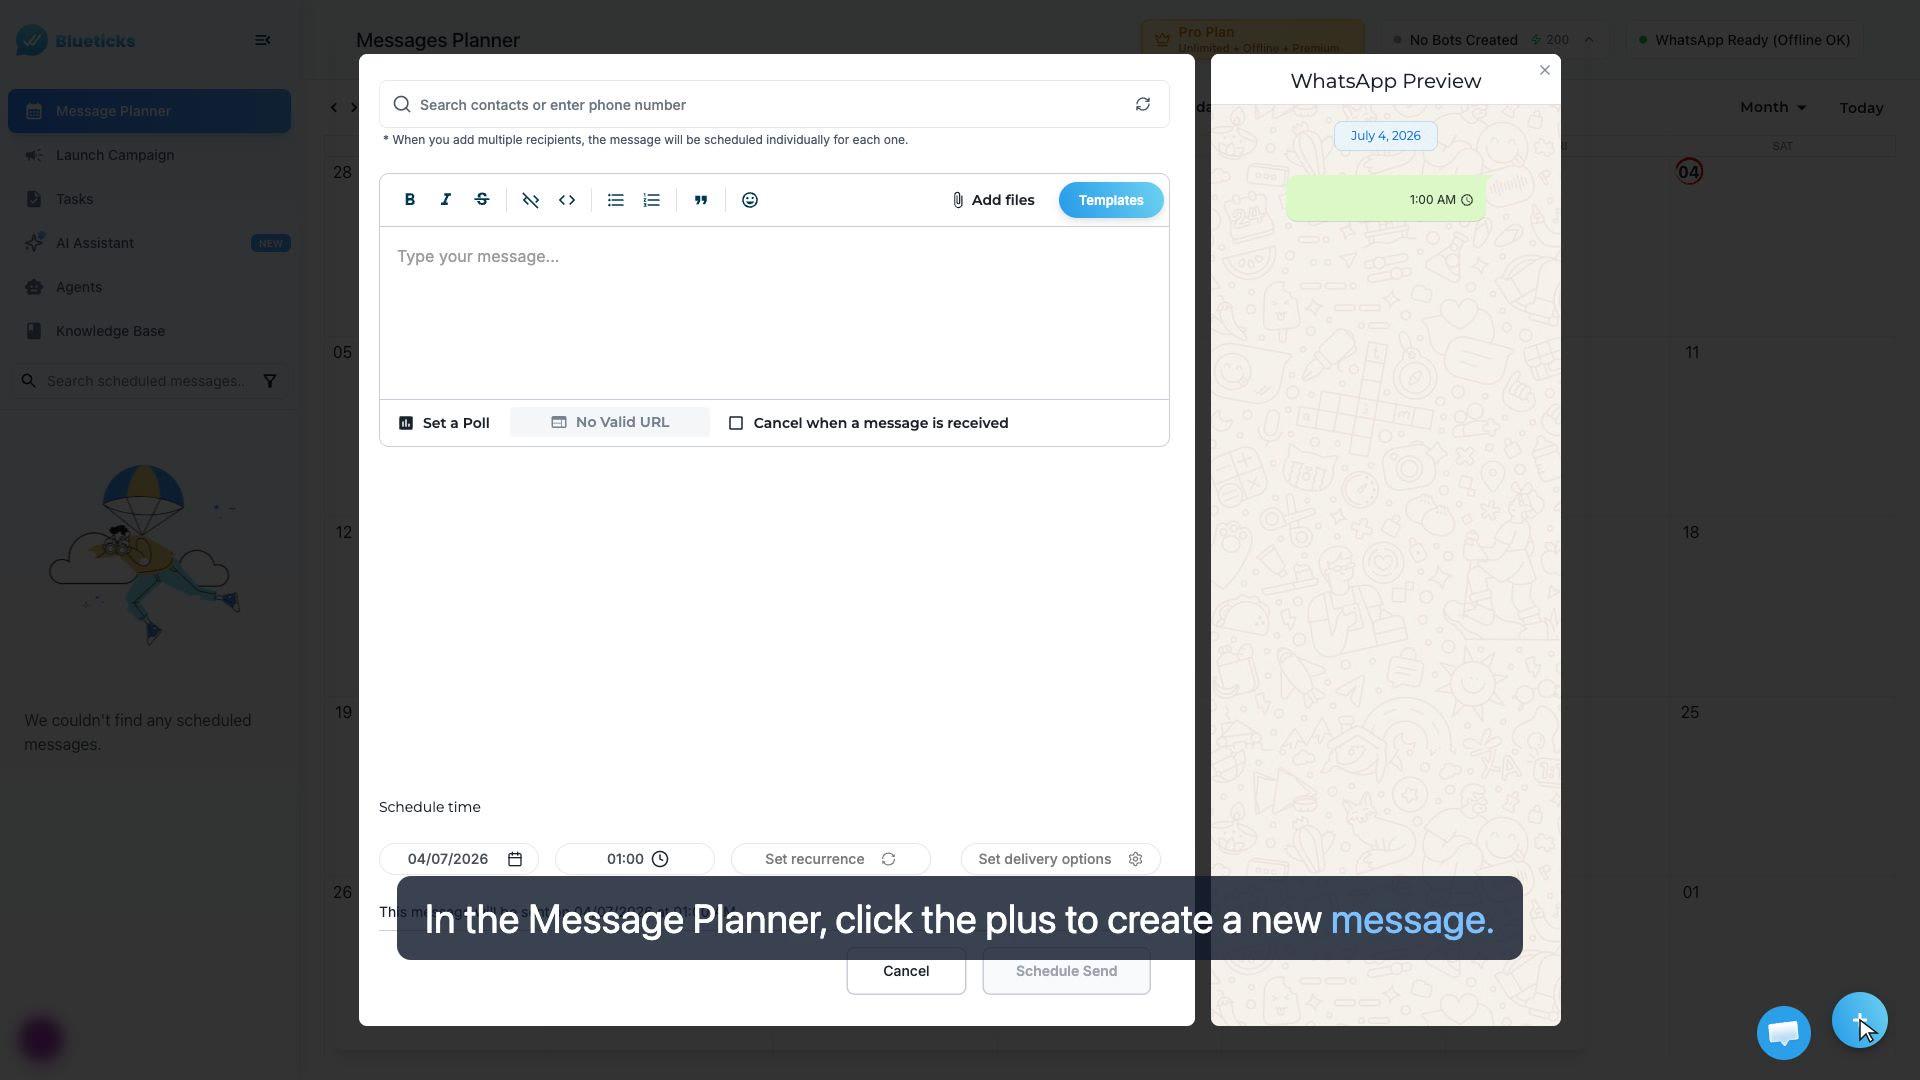Screen dimensions: 1920x1080
Task: Click the Templates button
Action: 1110,200
